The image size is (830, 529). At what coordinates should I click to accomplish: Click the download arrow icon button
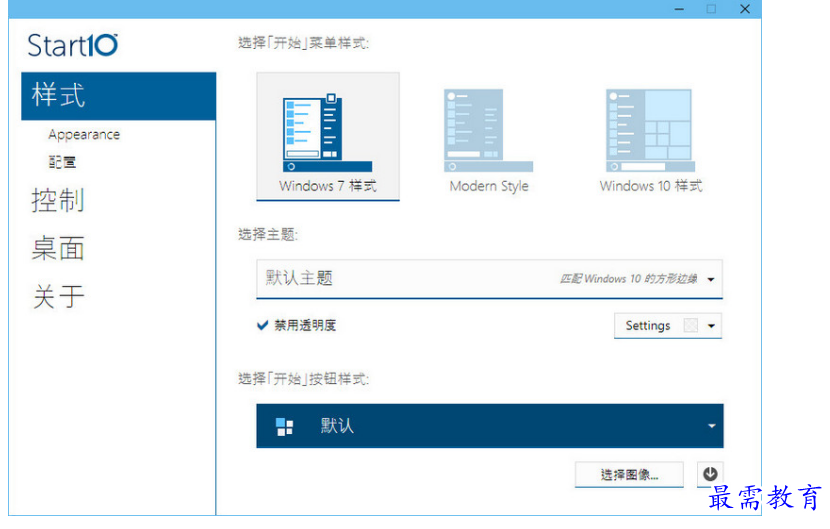[x=710, y=474]
